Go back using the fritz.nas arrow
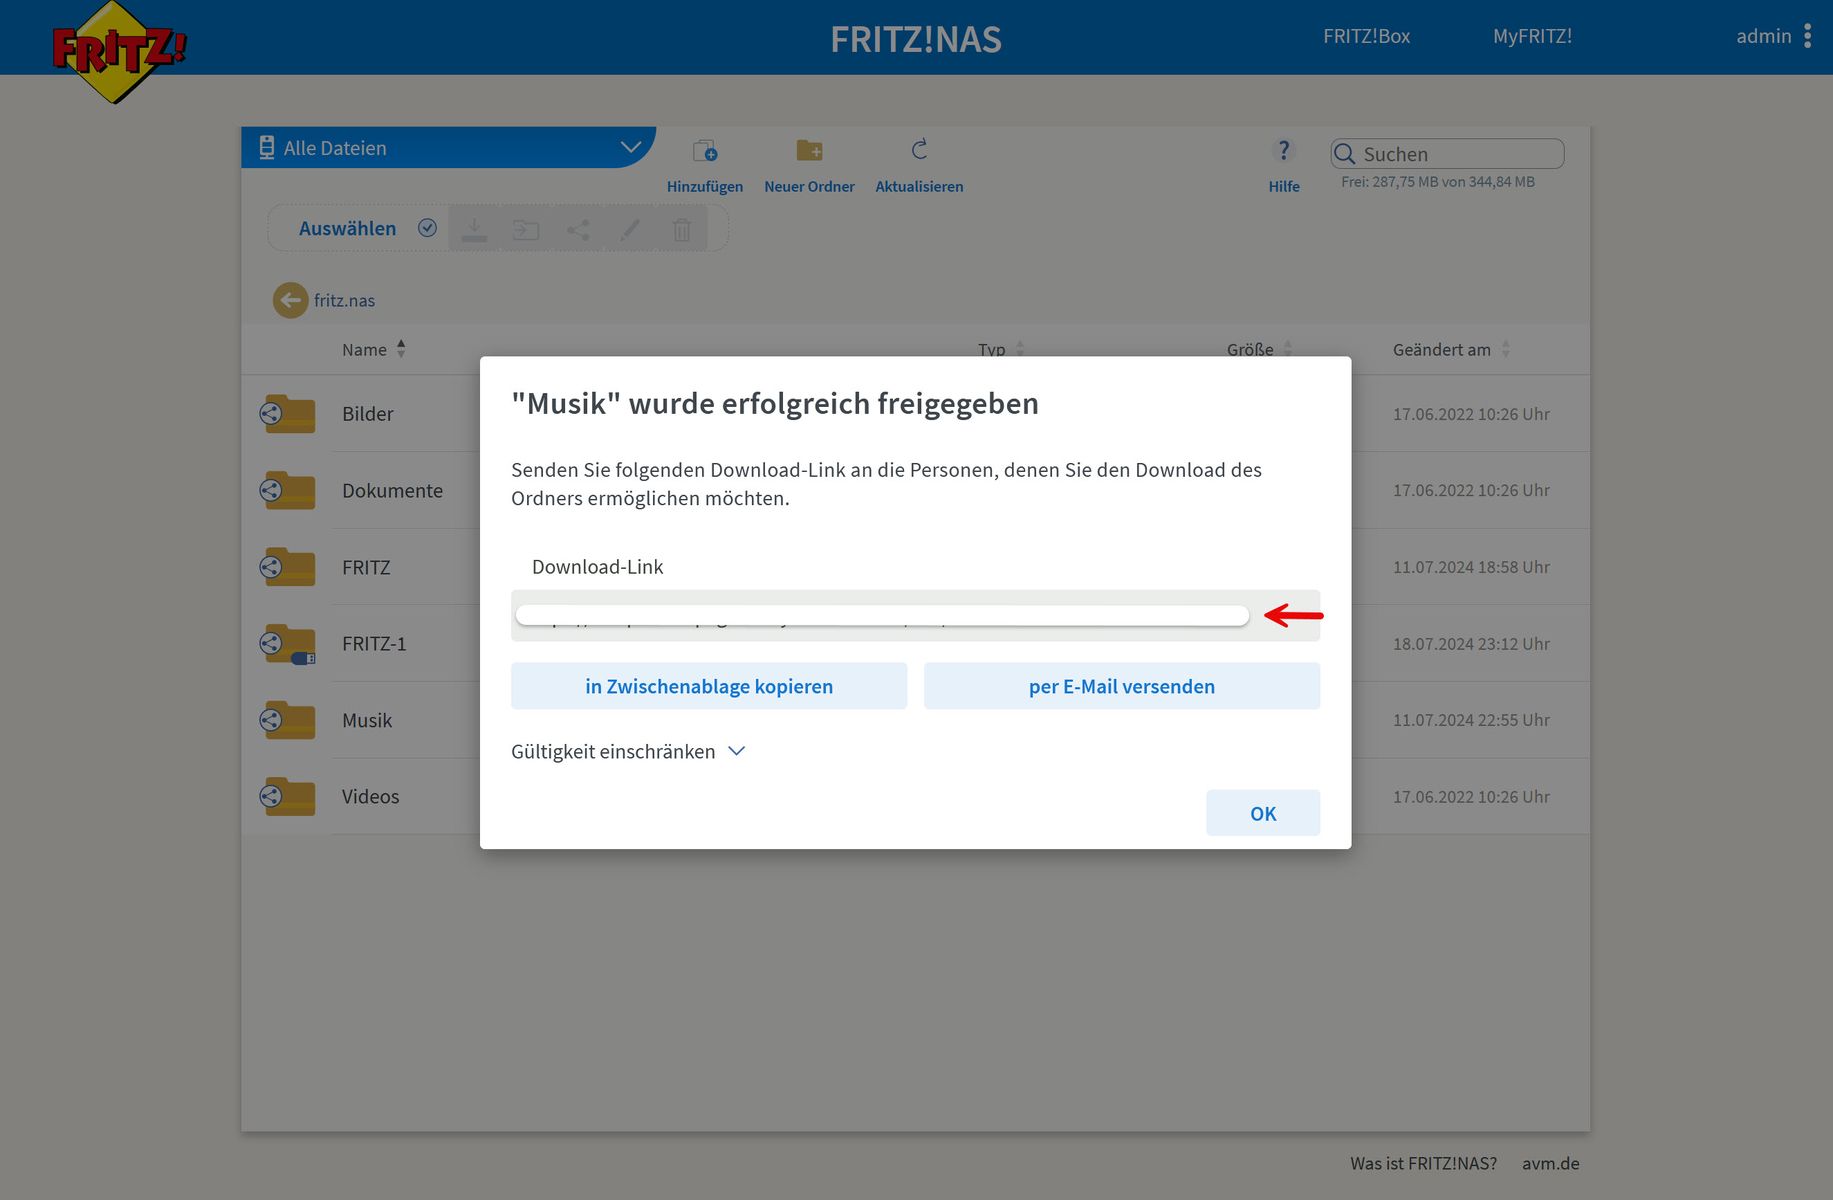The image size is (1833, 1200). 290,300
